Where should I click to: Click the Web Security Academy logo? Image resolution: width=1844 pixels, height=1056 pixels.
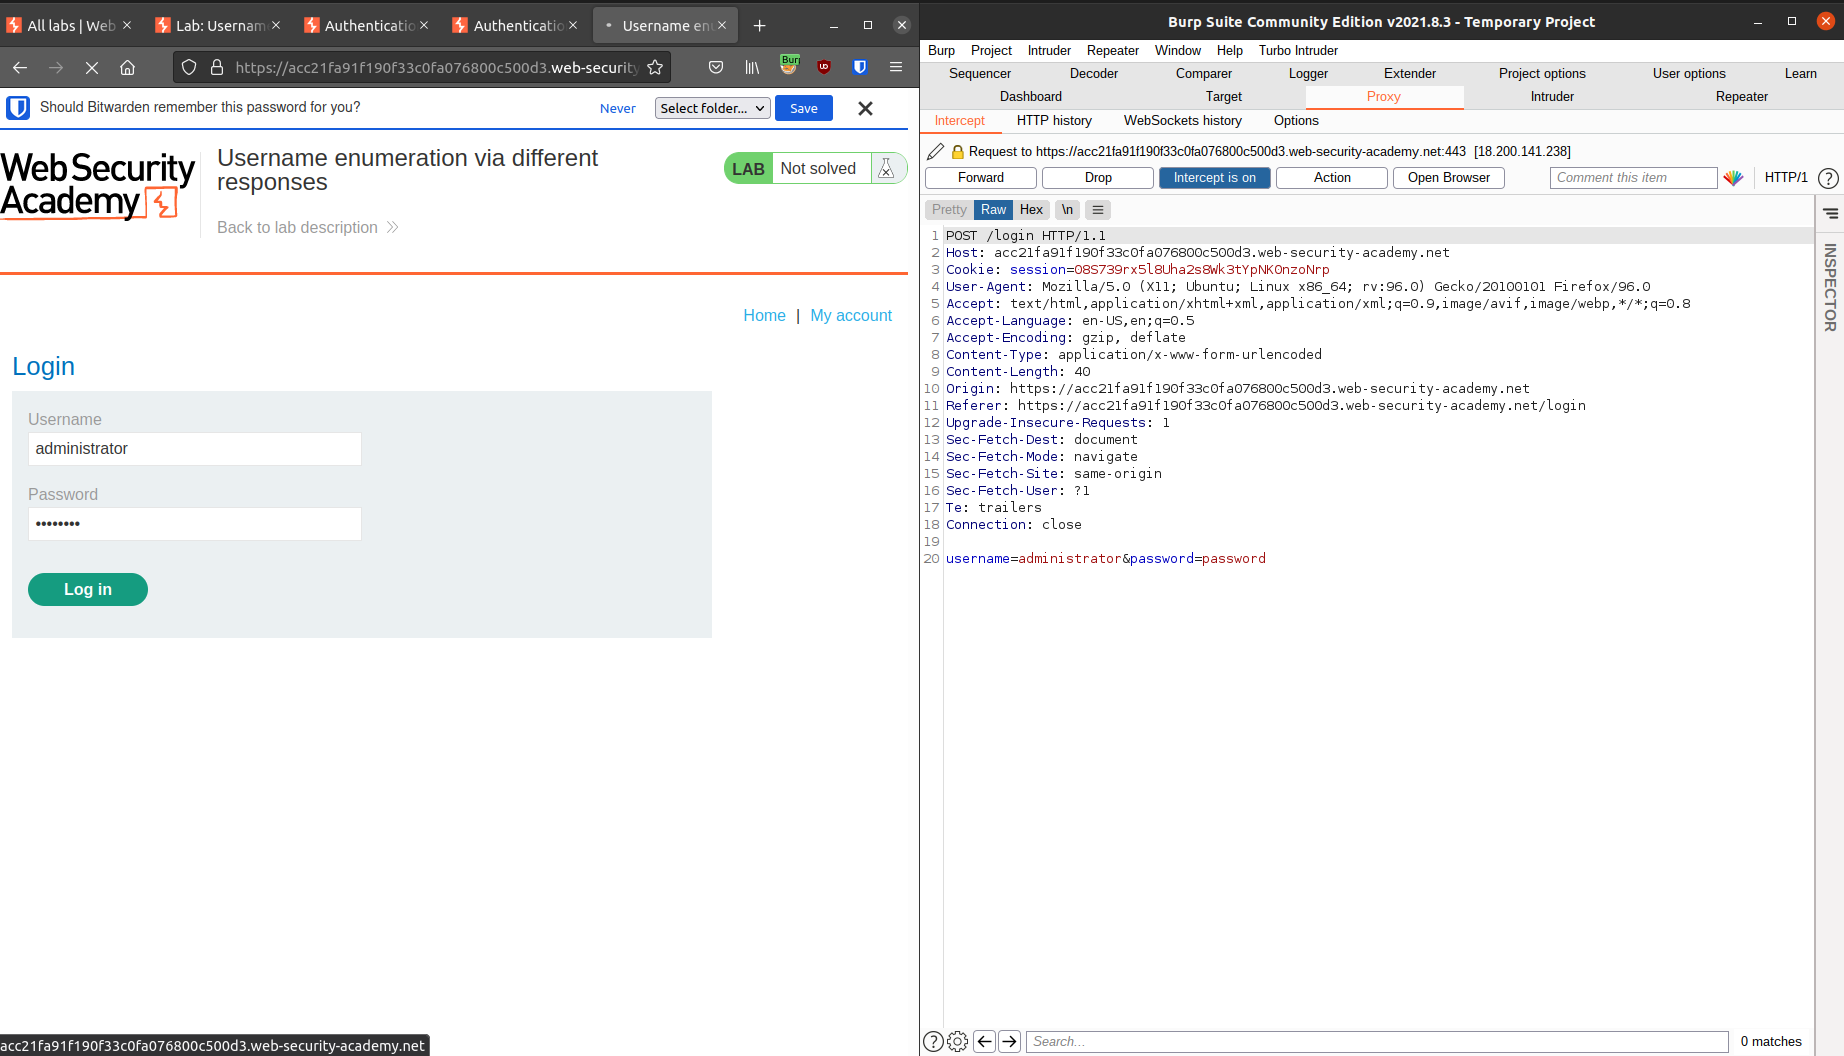tap(97, 185)
